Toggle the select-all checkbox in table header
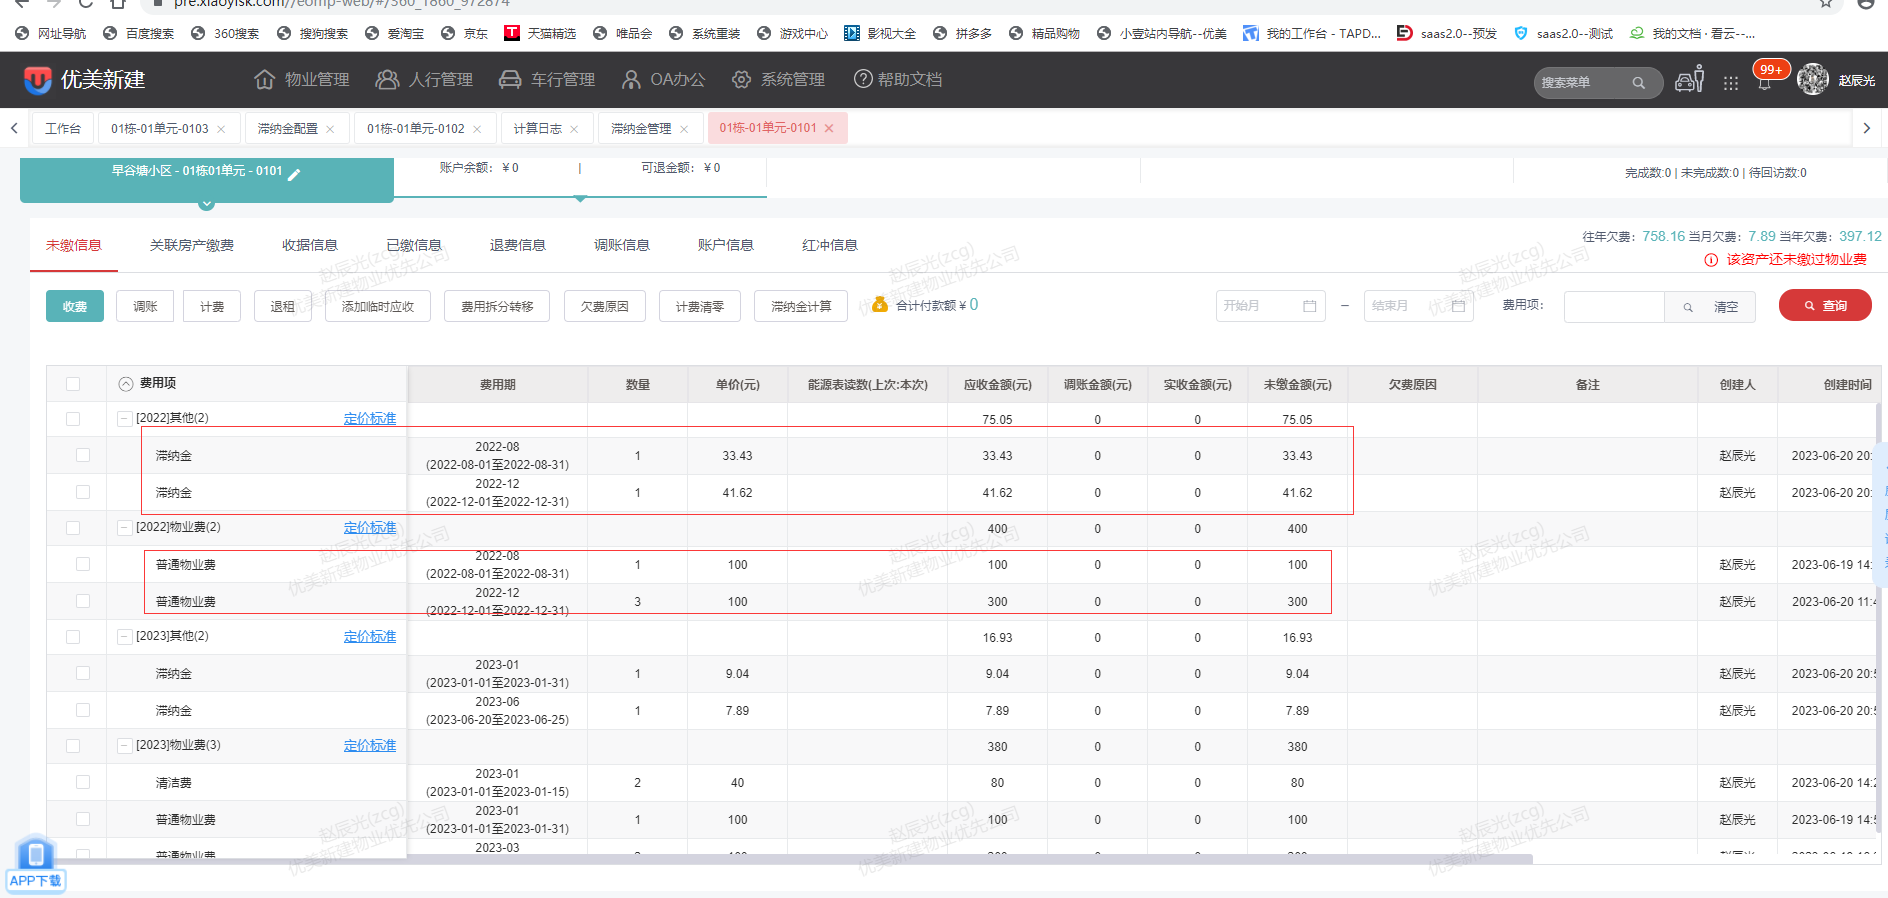This screenshot has height=898, width=1888. tap(73, 384)
